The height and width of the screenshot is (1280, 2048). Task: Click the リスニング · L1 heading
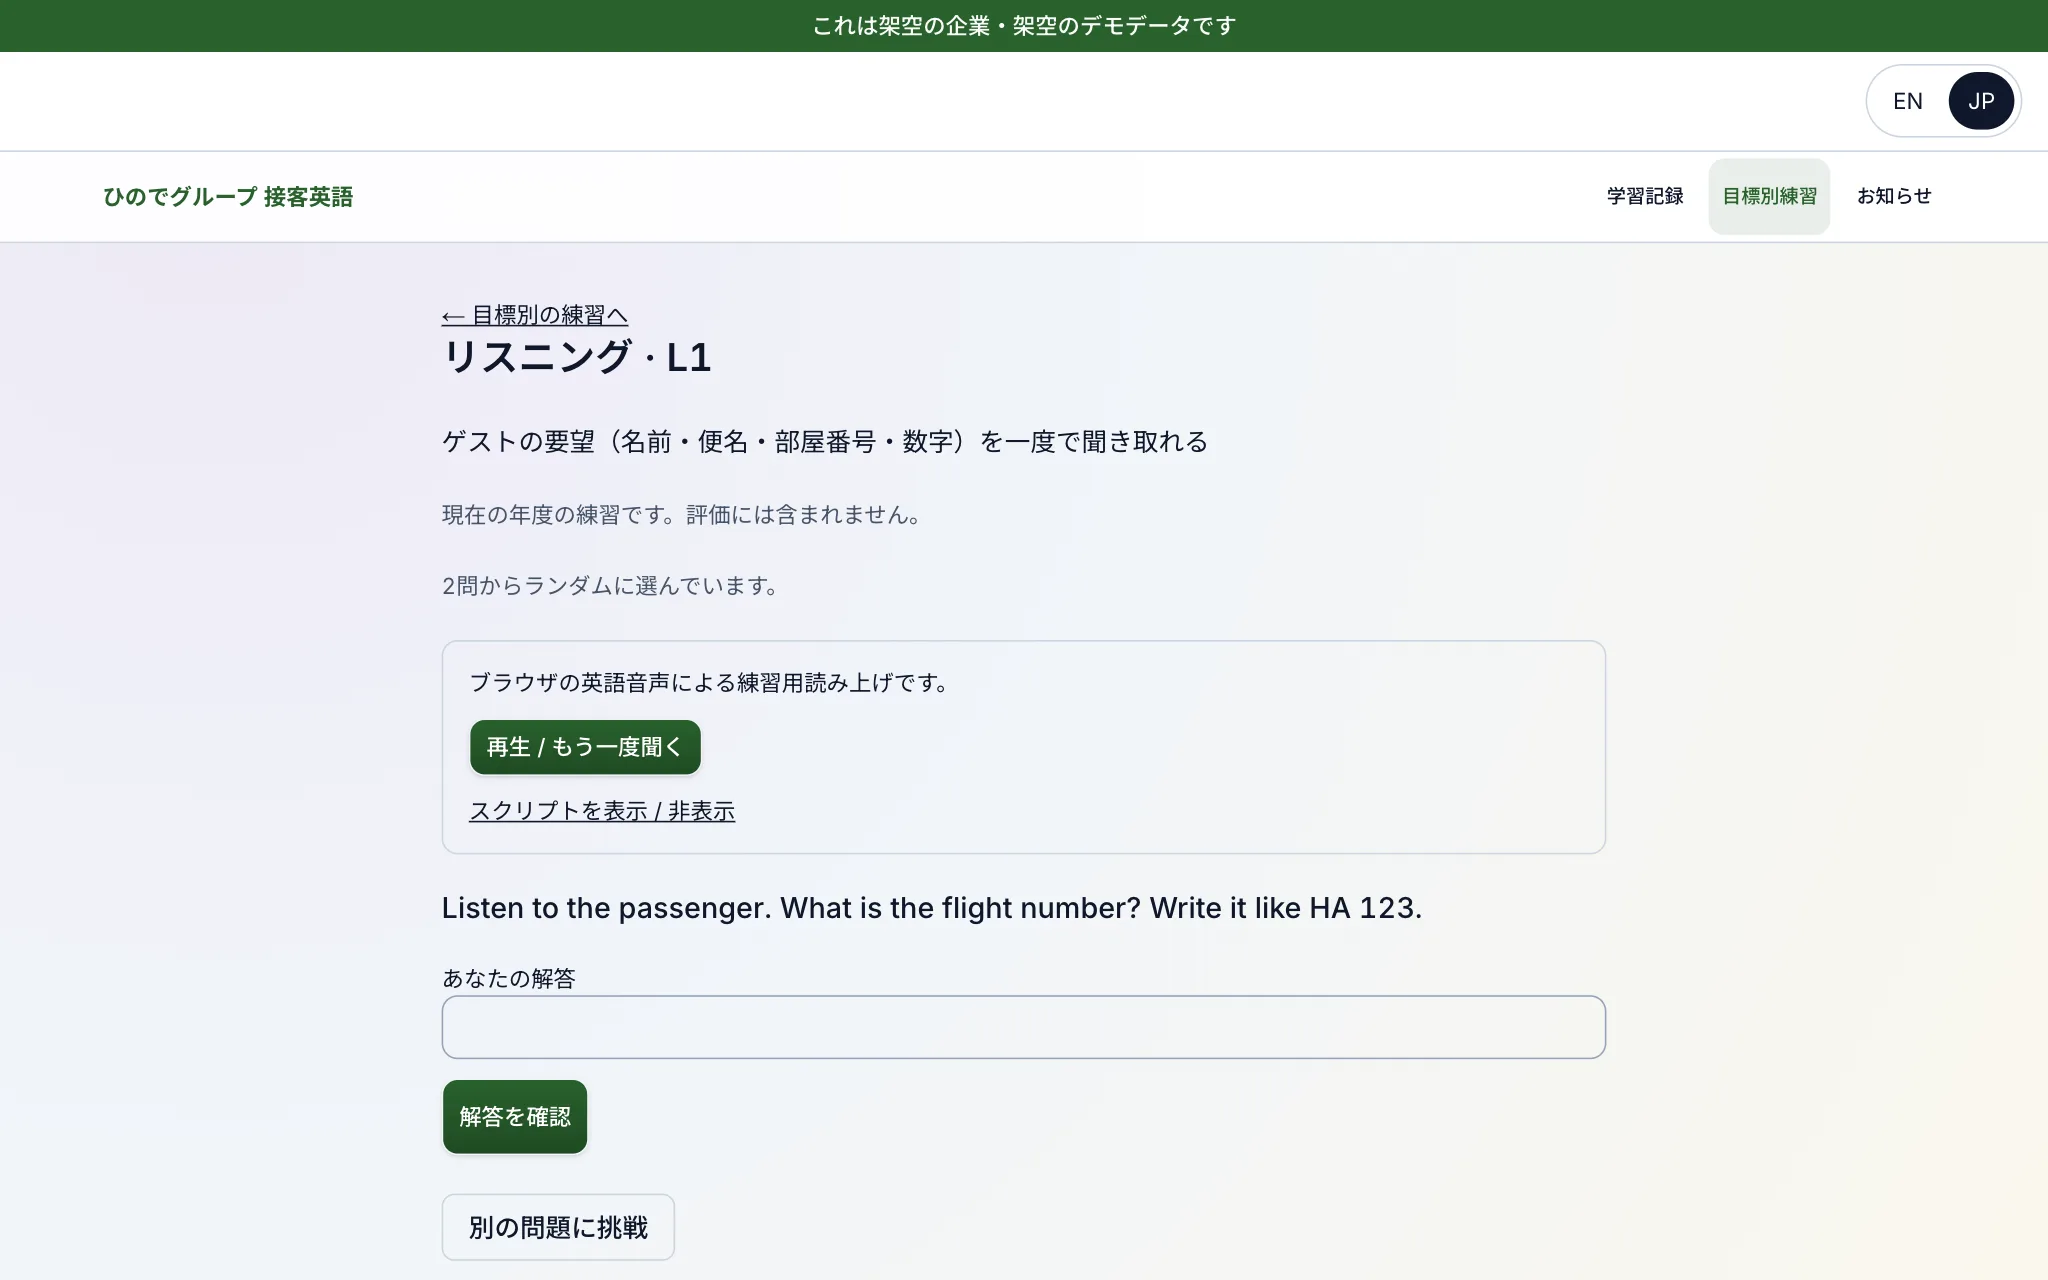577,357
